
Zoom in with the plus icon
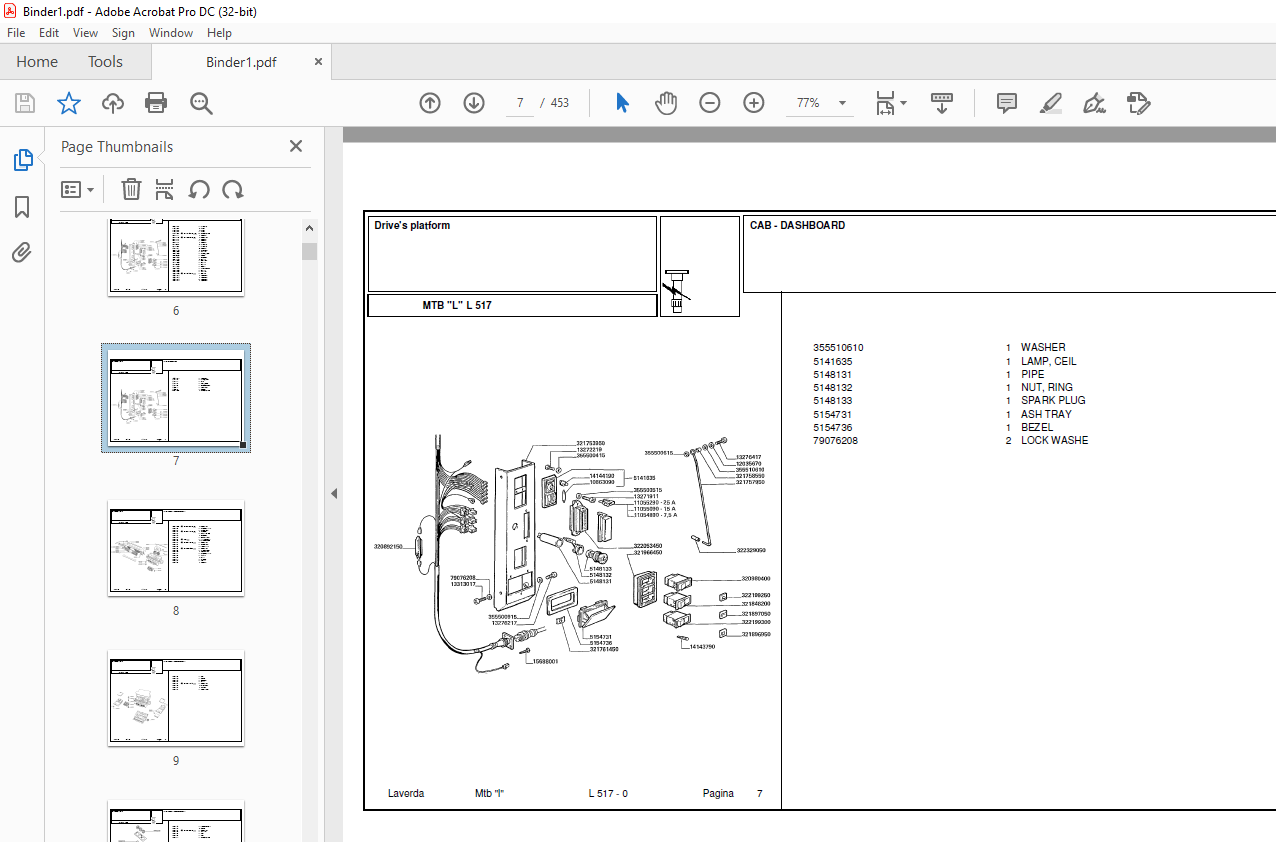754,103
